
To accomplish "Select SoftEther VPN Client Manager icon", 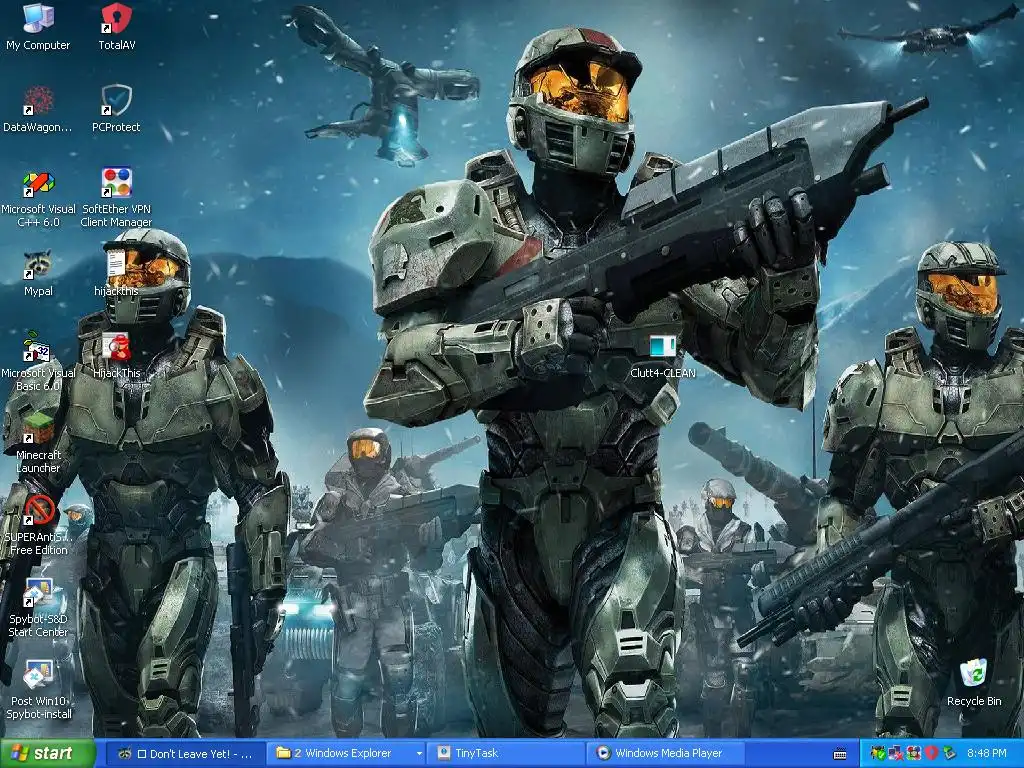I will pos(116,199).
